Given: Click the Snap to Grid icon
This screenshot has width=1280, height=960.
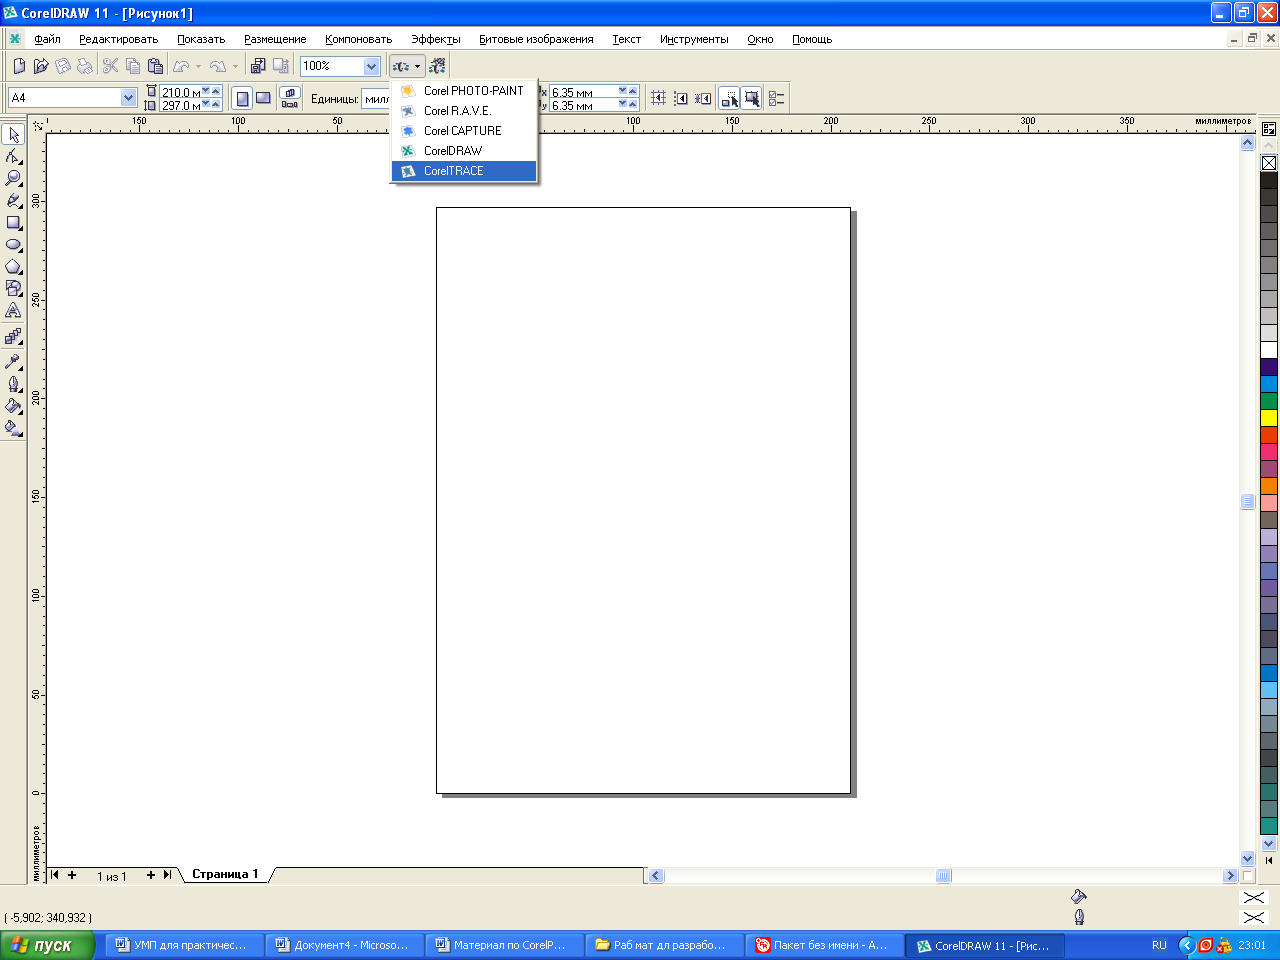Looking at the screenshot, I should click(658, 98).
